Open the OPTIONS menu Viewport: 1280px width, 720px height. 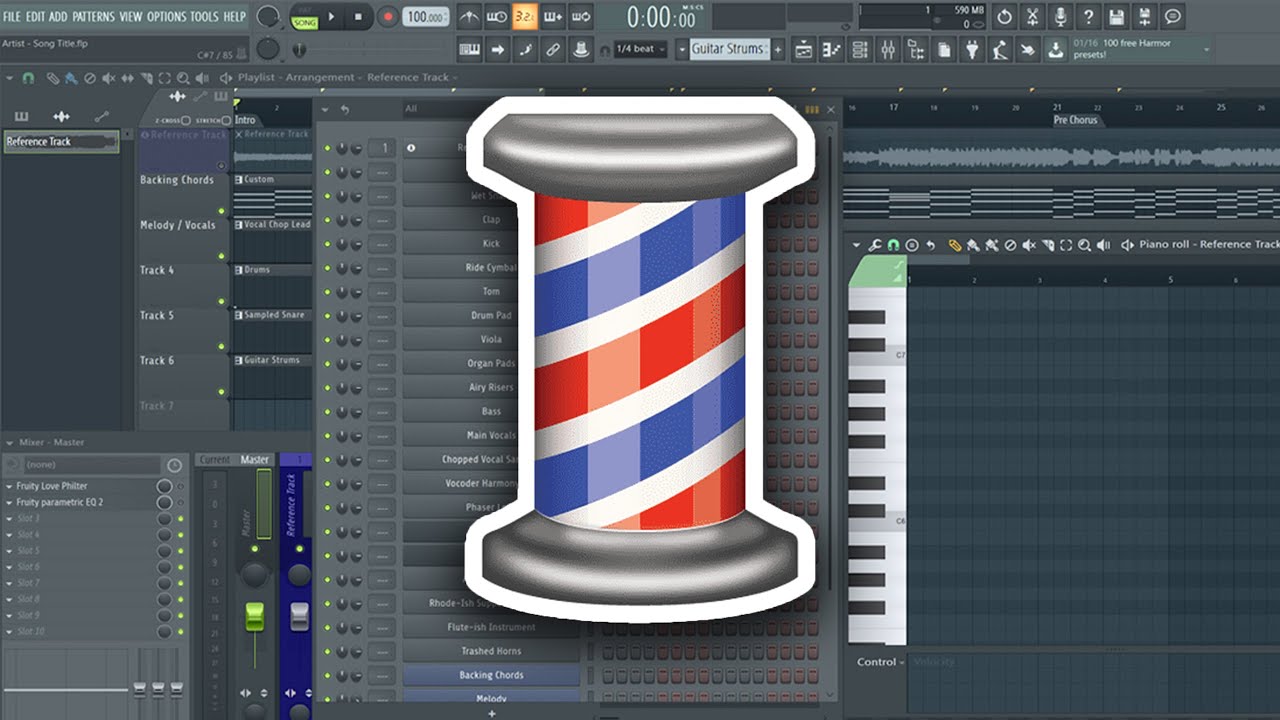pos(167,17)
